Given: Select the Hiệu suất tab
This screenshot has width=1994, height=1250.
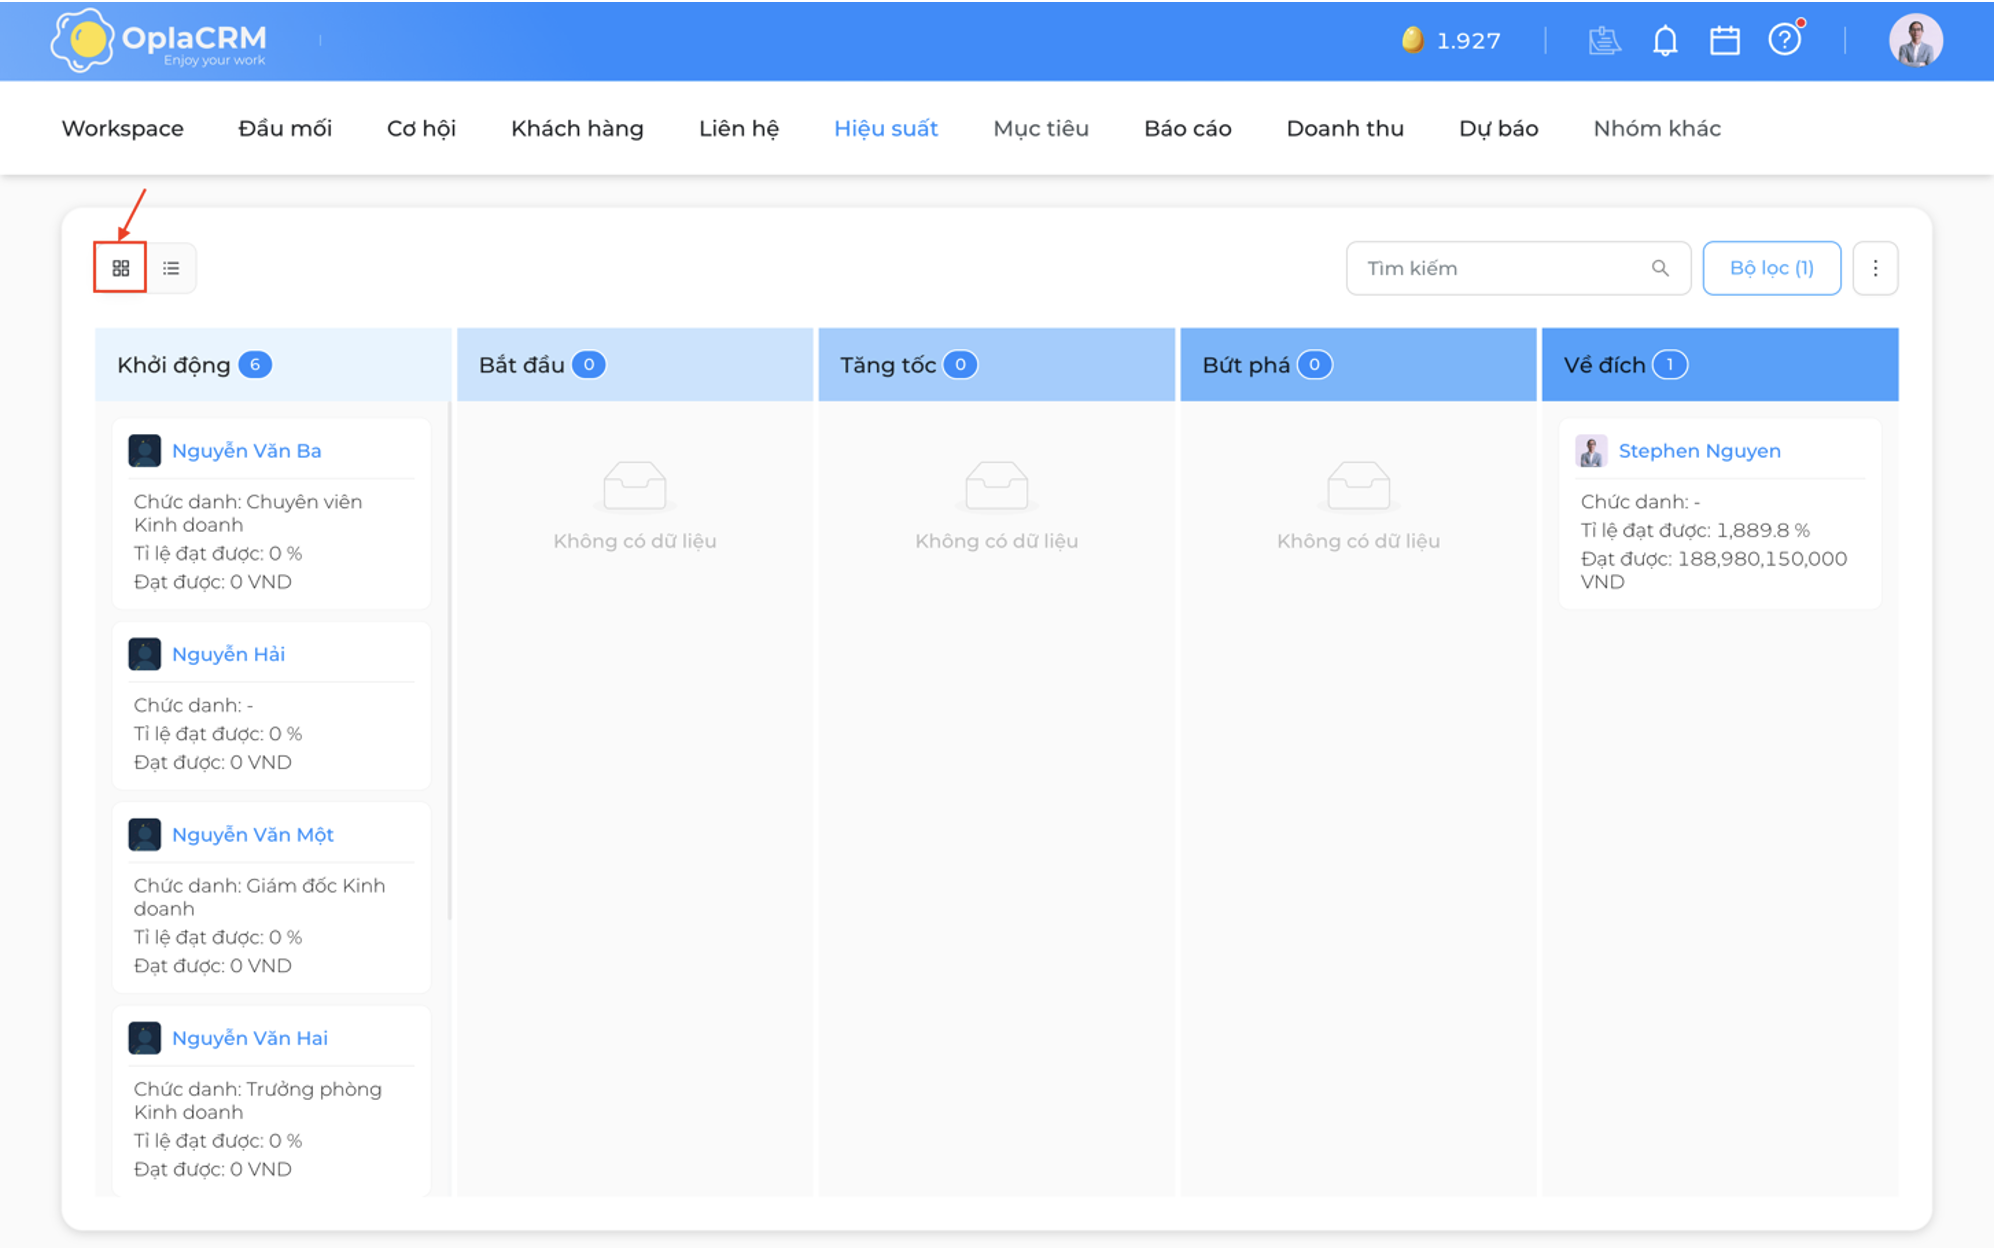Looking at the screenshot, I should pyautogui.click(x=886, y=128).
